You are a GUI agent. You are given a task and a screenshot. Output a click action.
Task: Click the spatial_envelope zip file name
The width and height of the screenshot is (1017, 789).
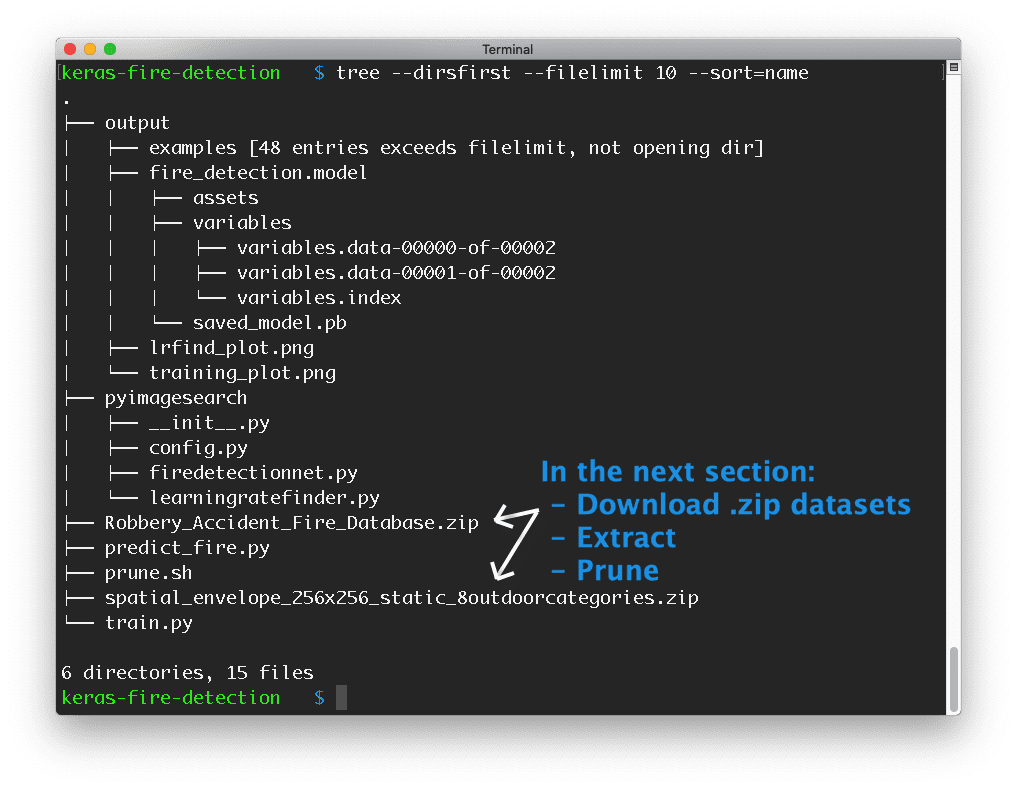click(401, 598)
